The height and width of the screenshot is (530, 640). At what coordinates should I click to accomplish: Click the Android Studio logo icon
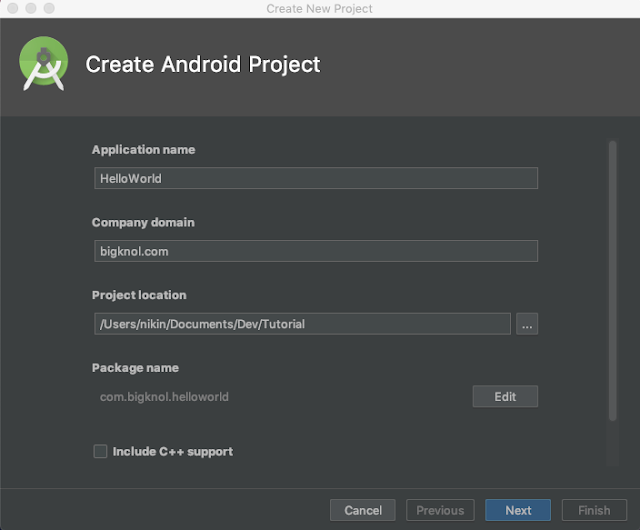click(43, 63)
